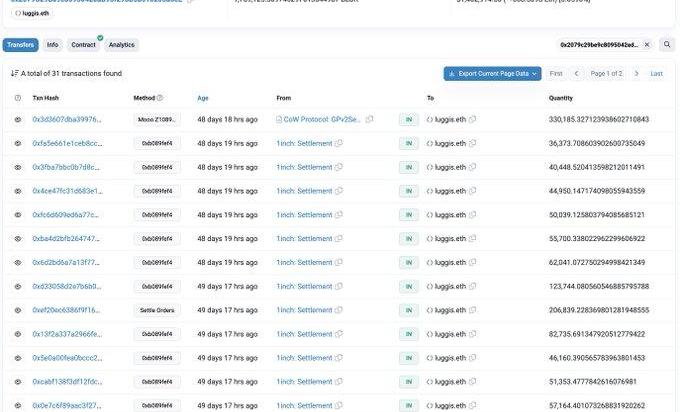Click the IN badge in the first row

click(x=409, y=119)
